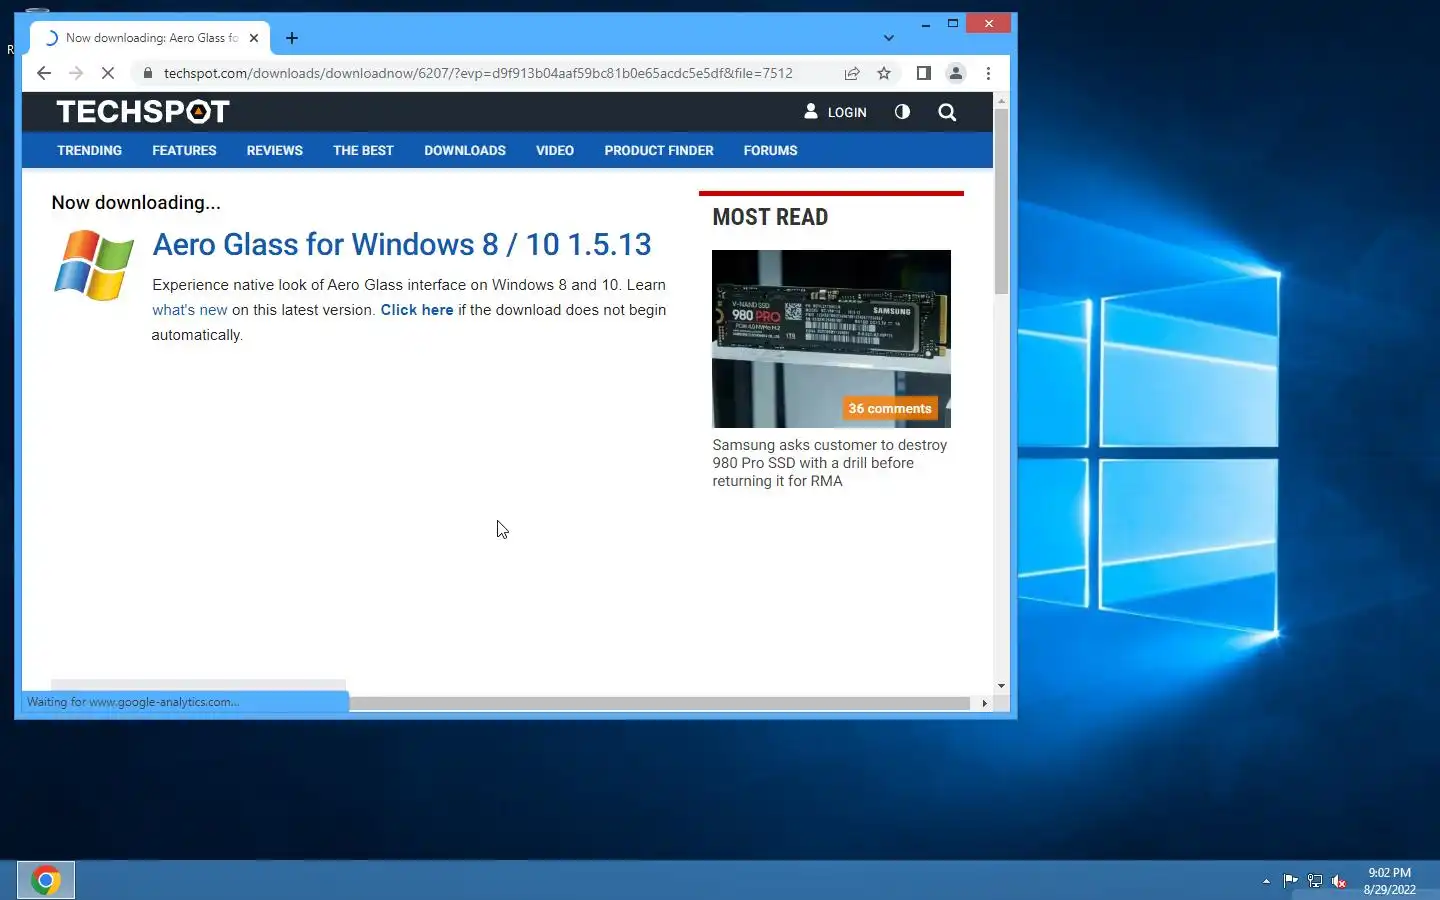
Task: Click the muted volume tray icon
Action: (1340, 881)
